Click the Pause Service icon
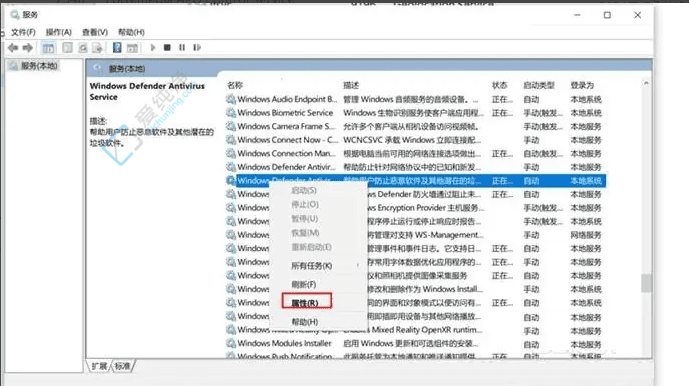Image resolution: width=689 pixels, height=386 pixels. (x=182, y=47)
